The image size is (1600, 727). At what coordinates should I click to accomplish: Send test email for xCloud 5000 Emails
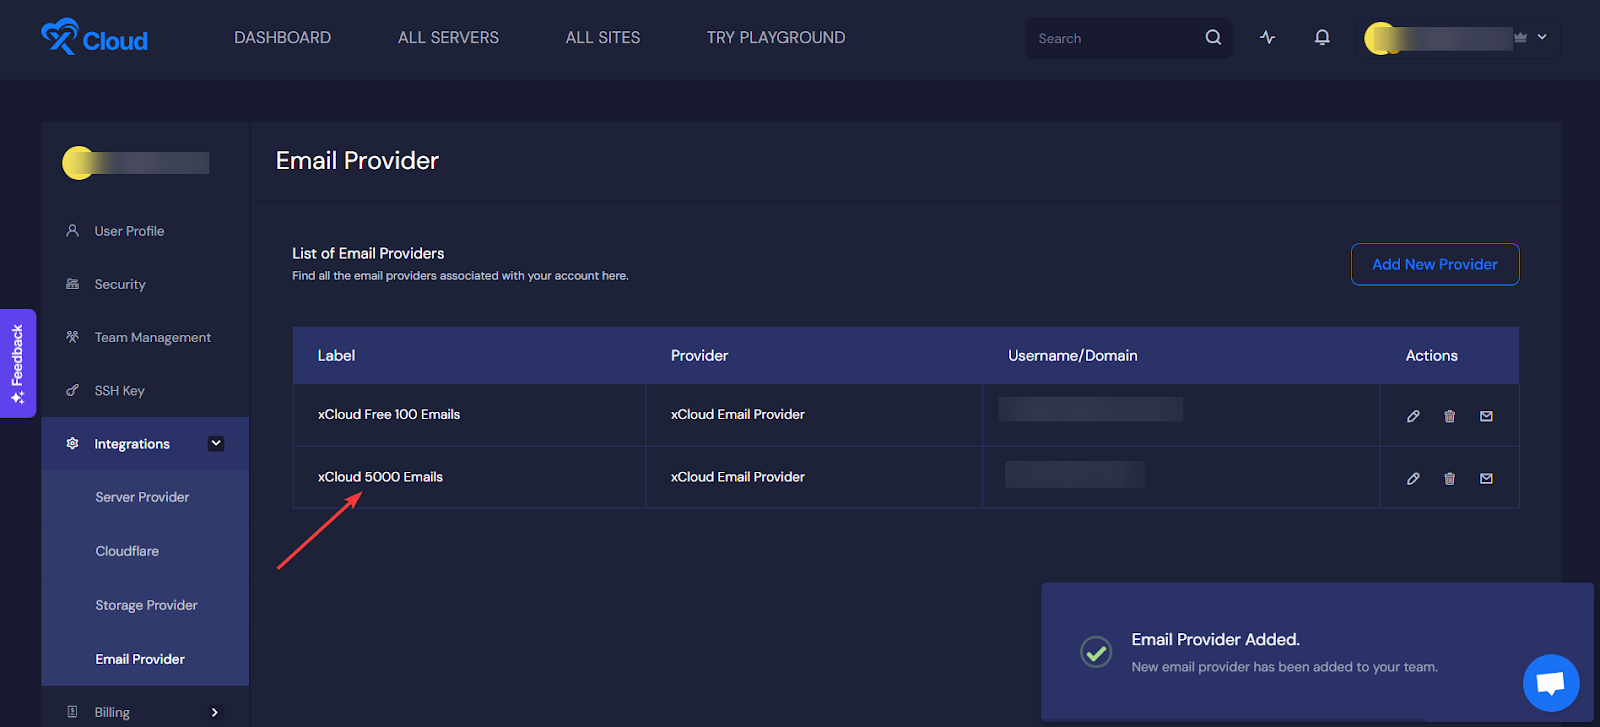1487,478
